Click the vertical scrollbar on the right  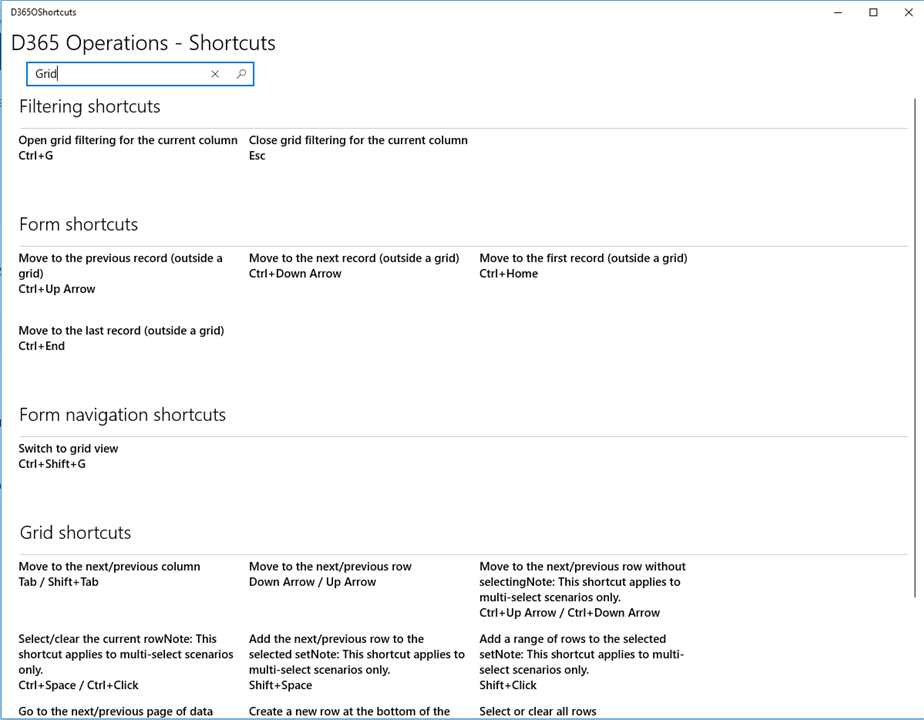(x=915, y=349)
